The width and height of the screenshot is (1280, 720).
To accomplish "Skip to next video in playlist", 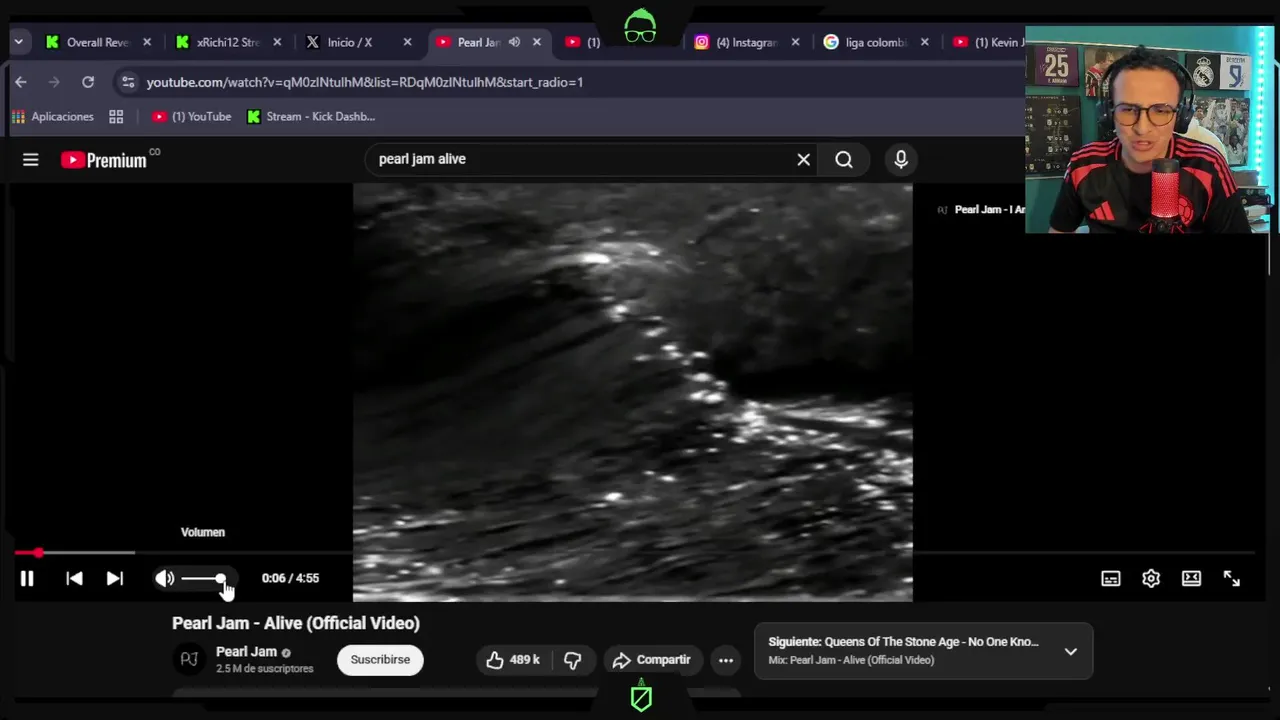I will 115,578.
